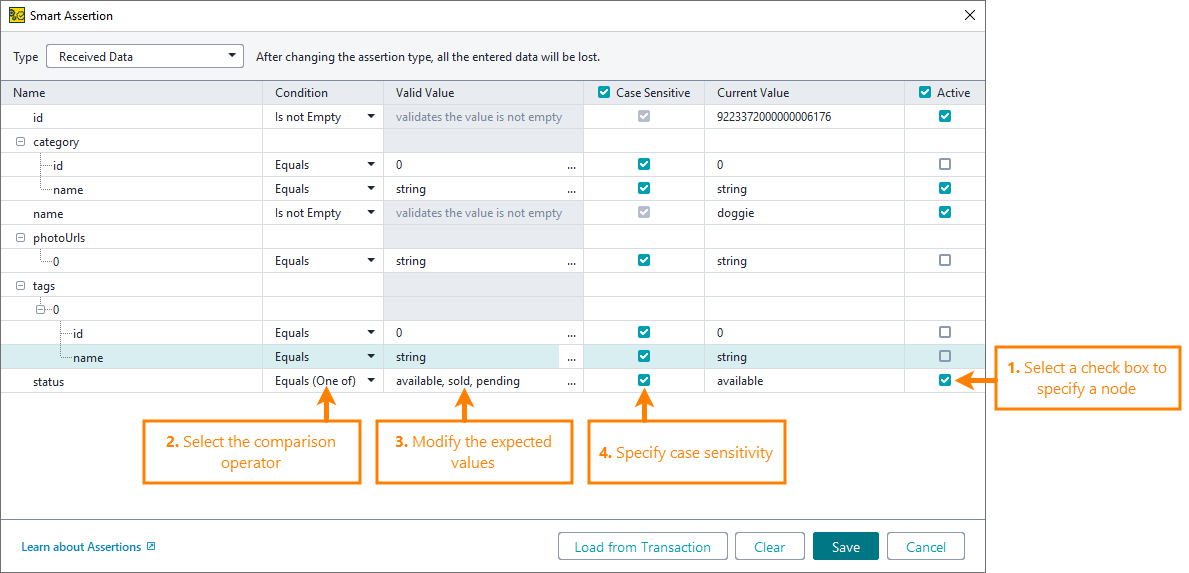Enable Active for tags 0 id row
Image resolution: width=1189 pixels, height=573 pixels.
click(x=944, y=332)
